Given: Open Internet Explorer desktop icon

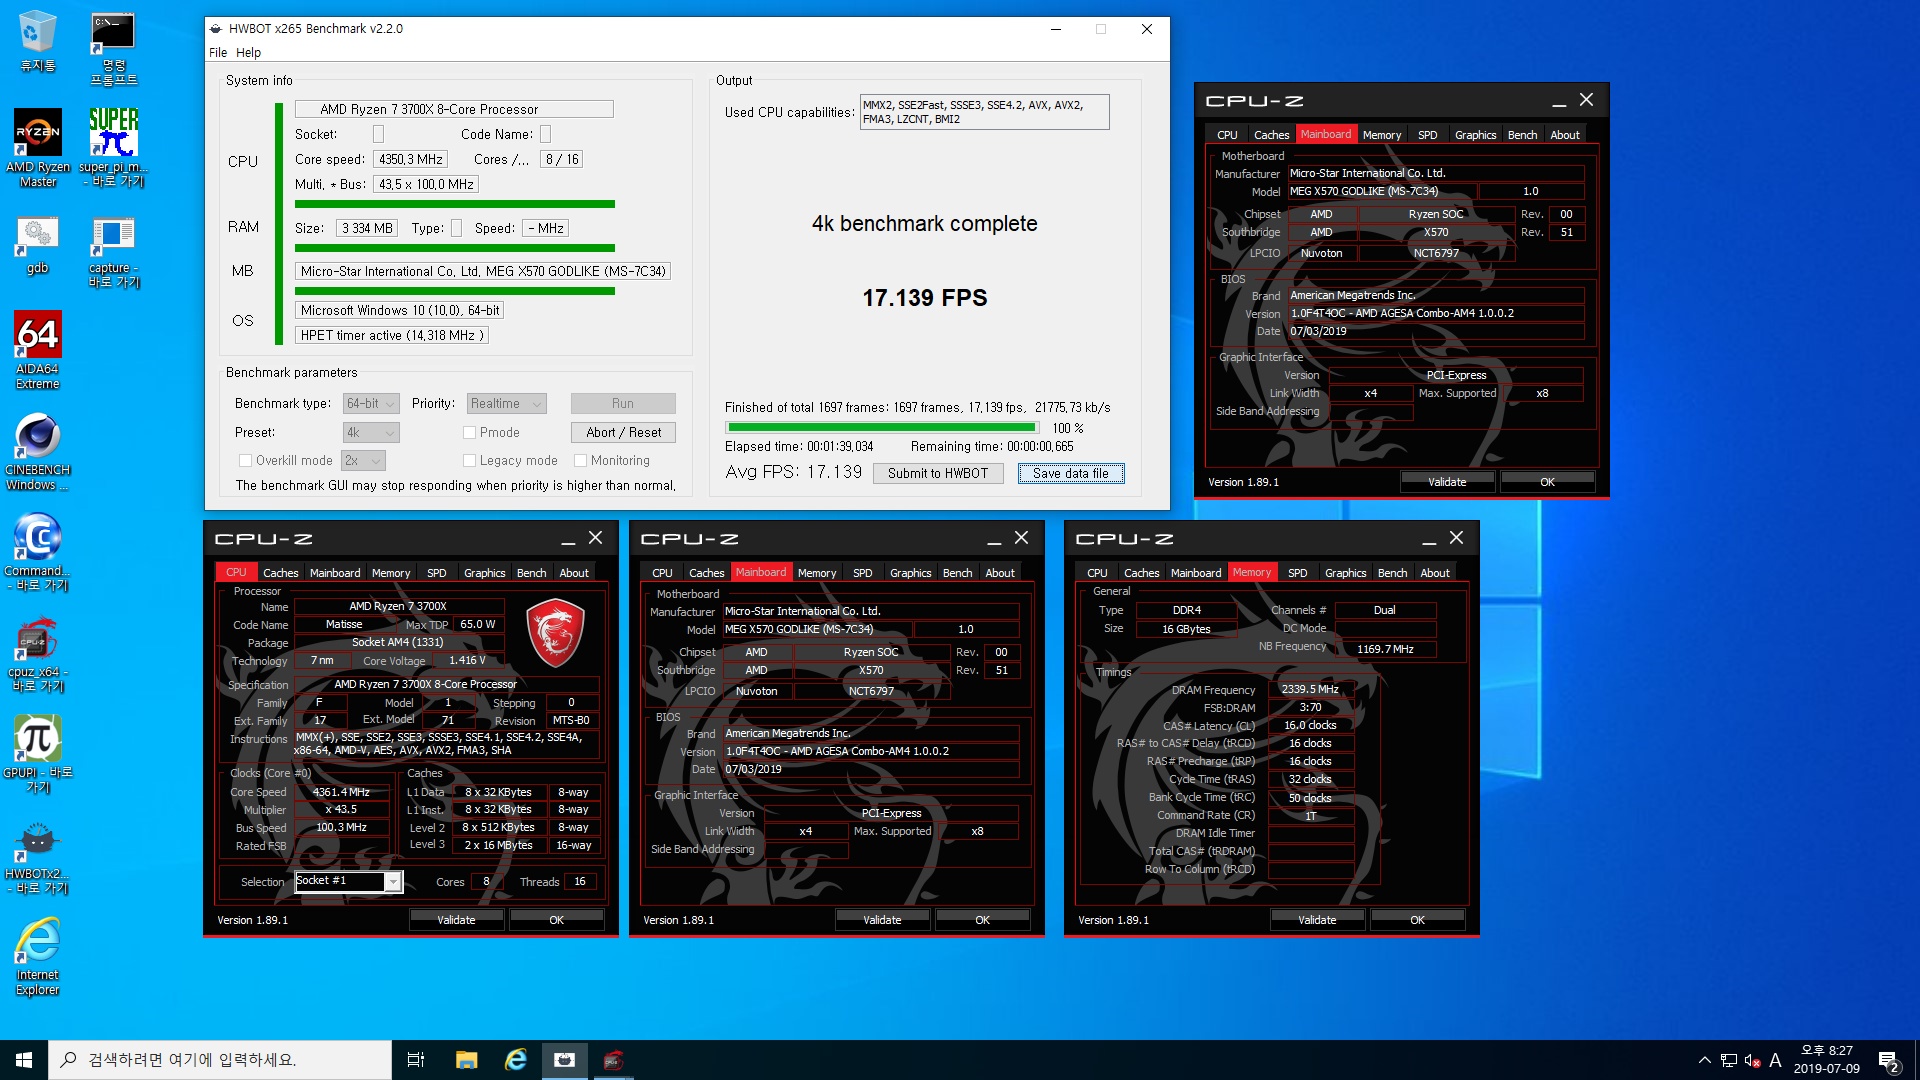Looking at the screenshot, I should coord(38,957).
